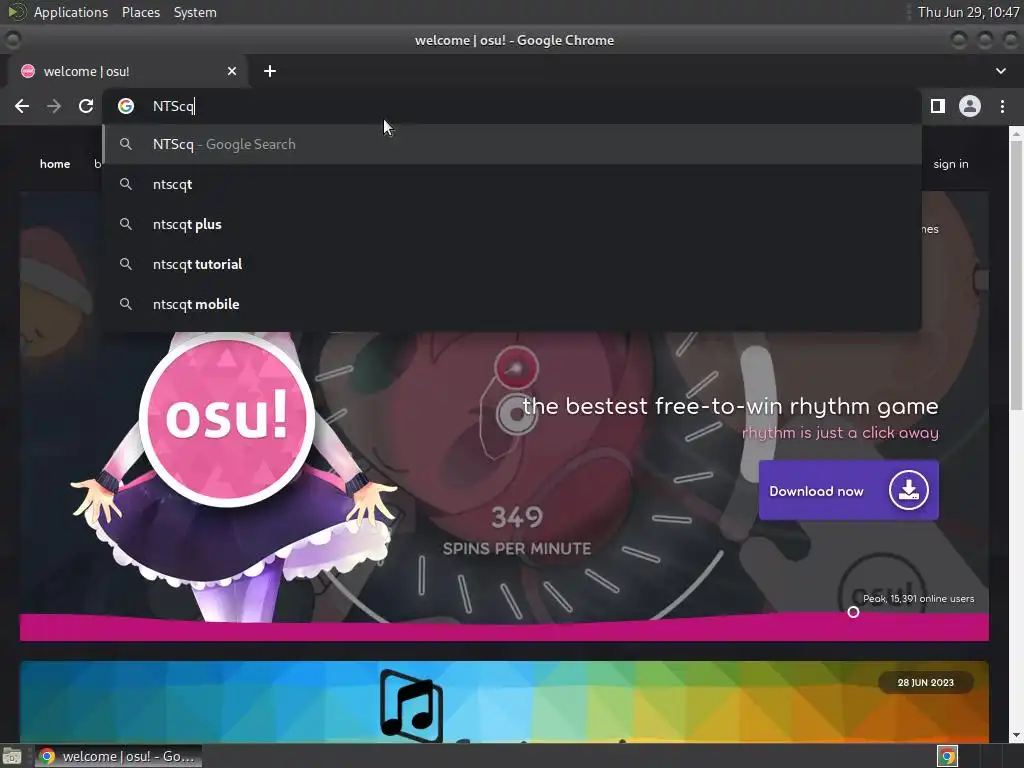This screenshot has width=1024, height=768.
Task: Click the Download now button
Action: click(848, 490)
